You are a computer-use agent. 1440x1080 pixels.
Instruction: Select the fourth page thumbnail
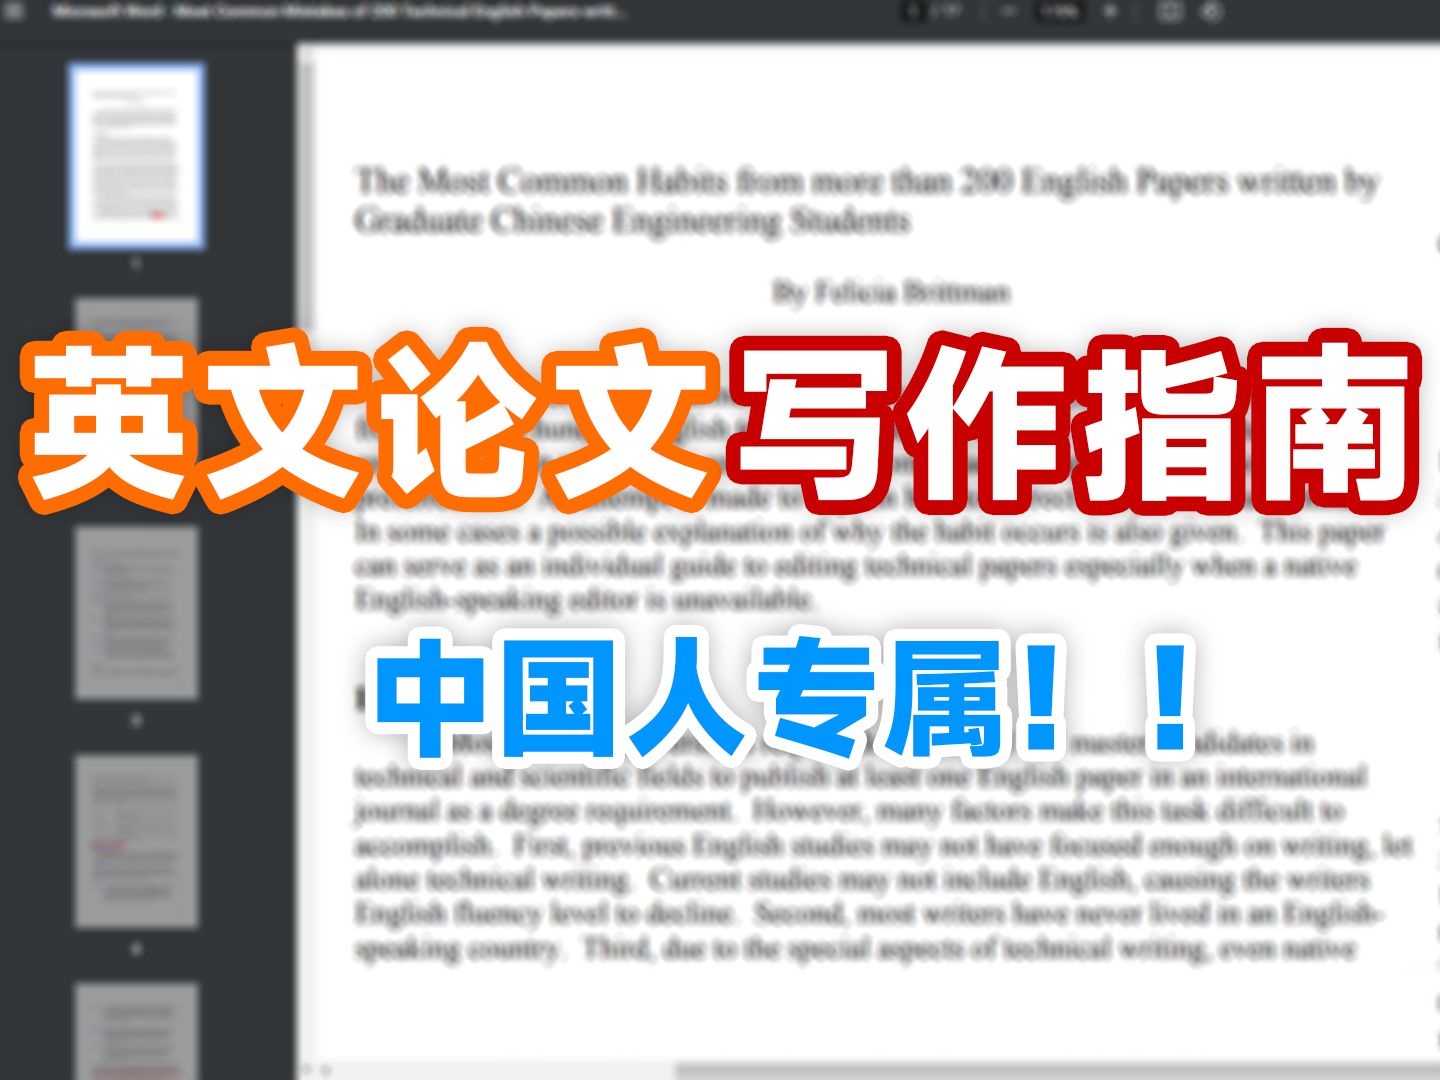click(136, 841)
